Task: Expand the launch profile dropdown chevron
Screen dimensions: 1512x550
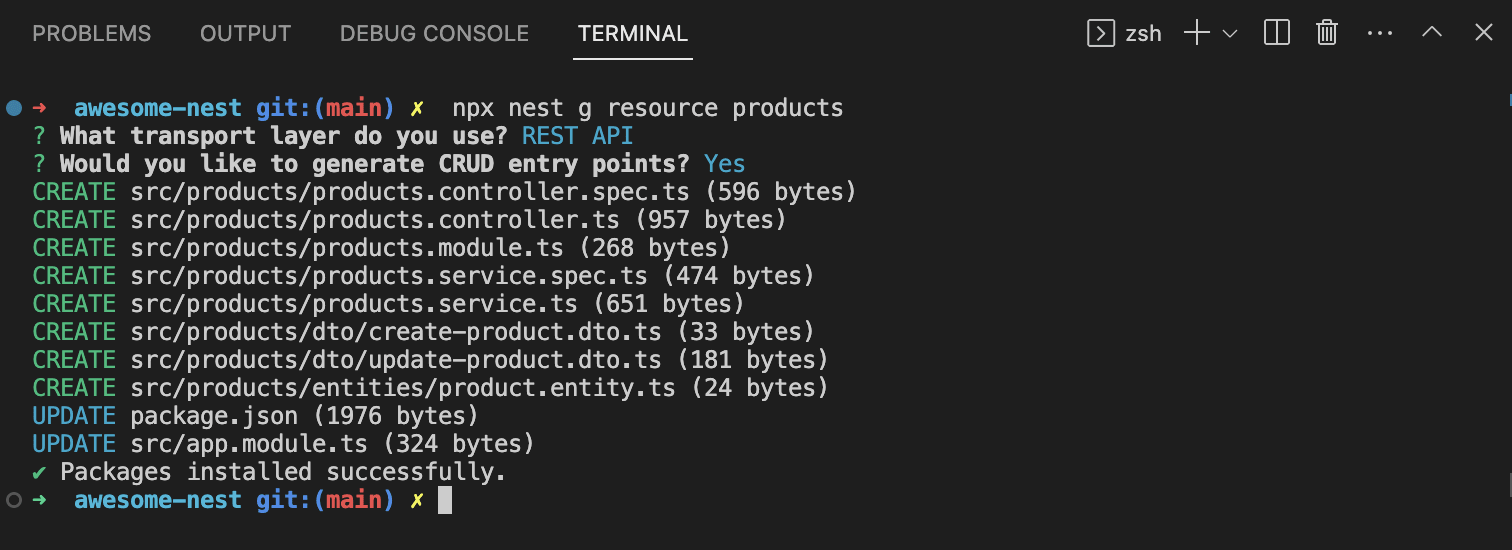Action: pos(1230,34)
